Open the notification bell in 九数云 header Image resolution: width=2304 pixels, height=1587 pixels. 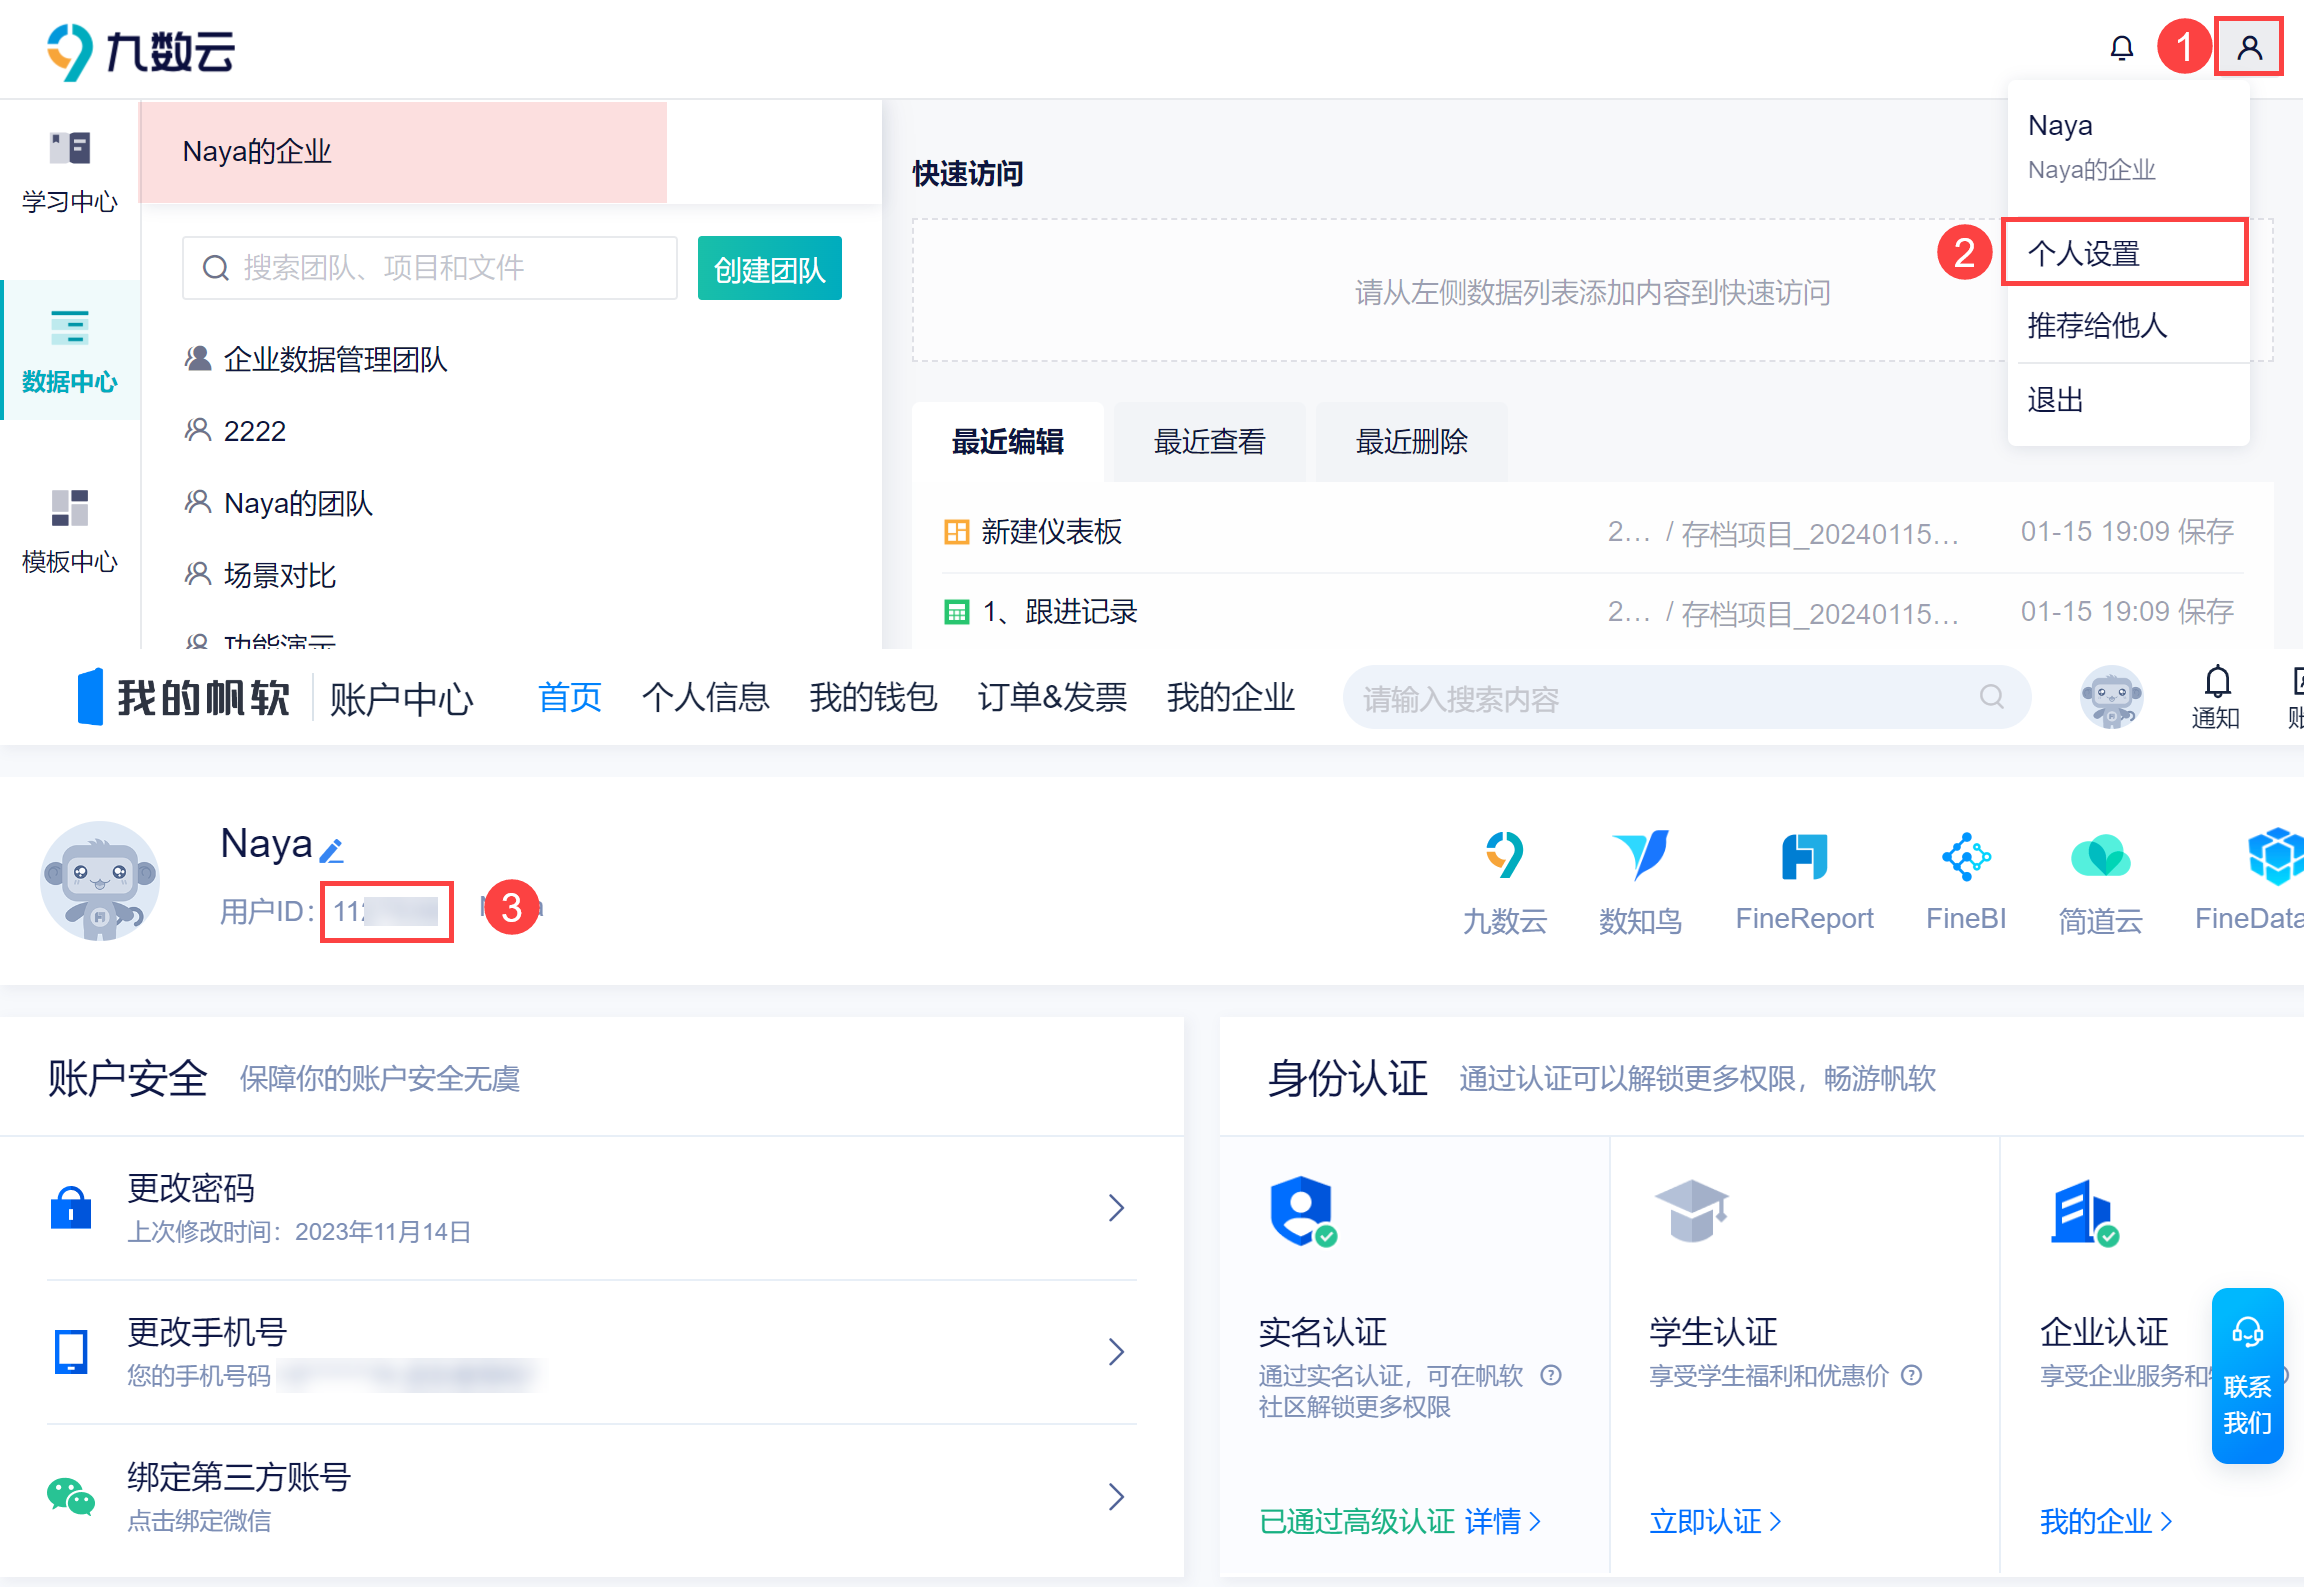pyautogui.click(x=2121, y=48)
